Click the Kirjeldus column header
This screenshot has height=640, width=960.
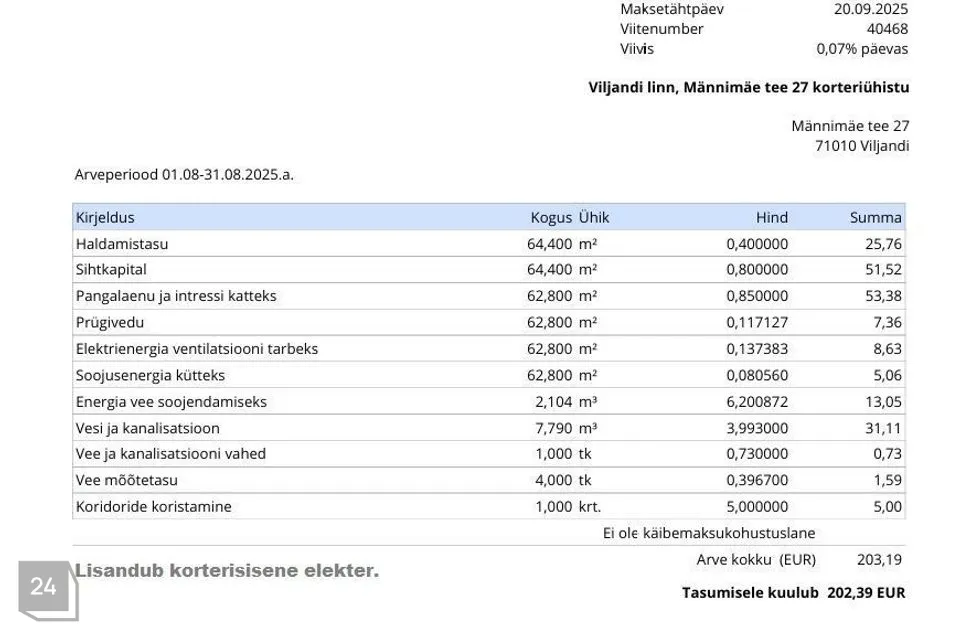tap(105, 217)
